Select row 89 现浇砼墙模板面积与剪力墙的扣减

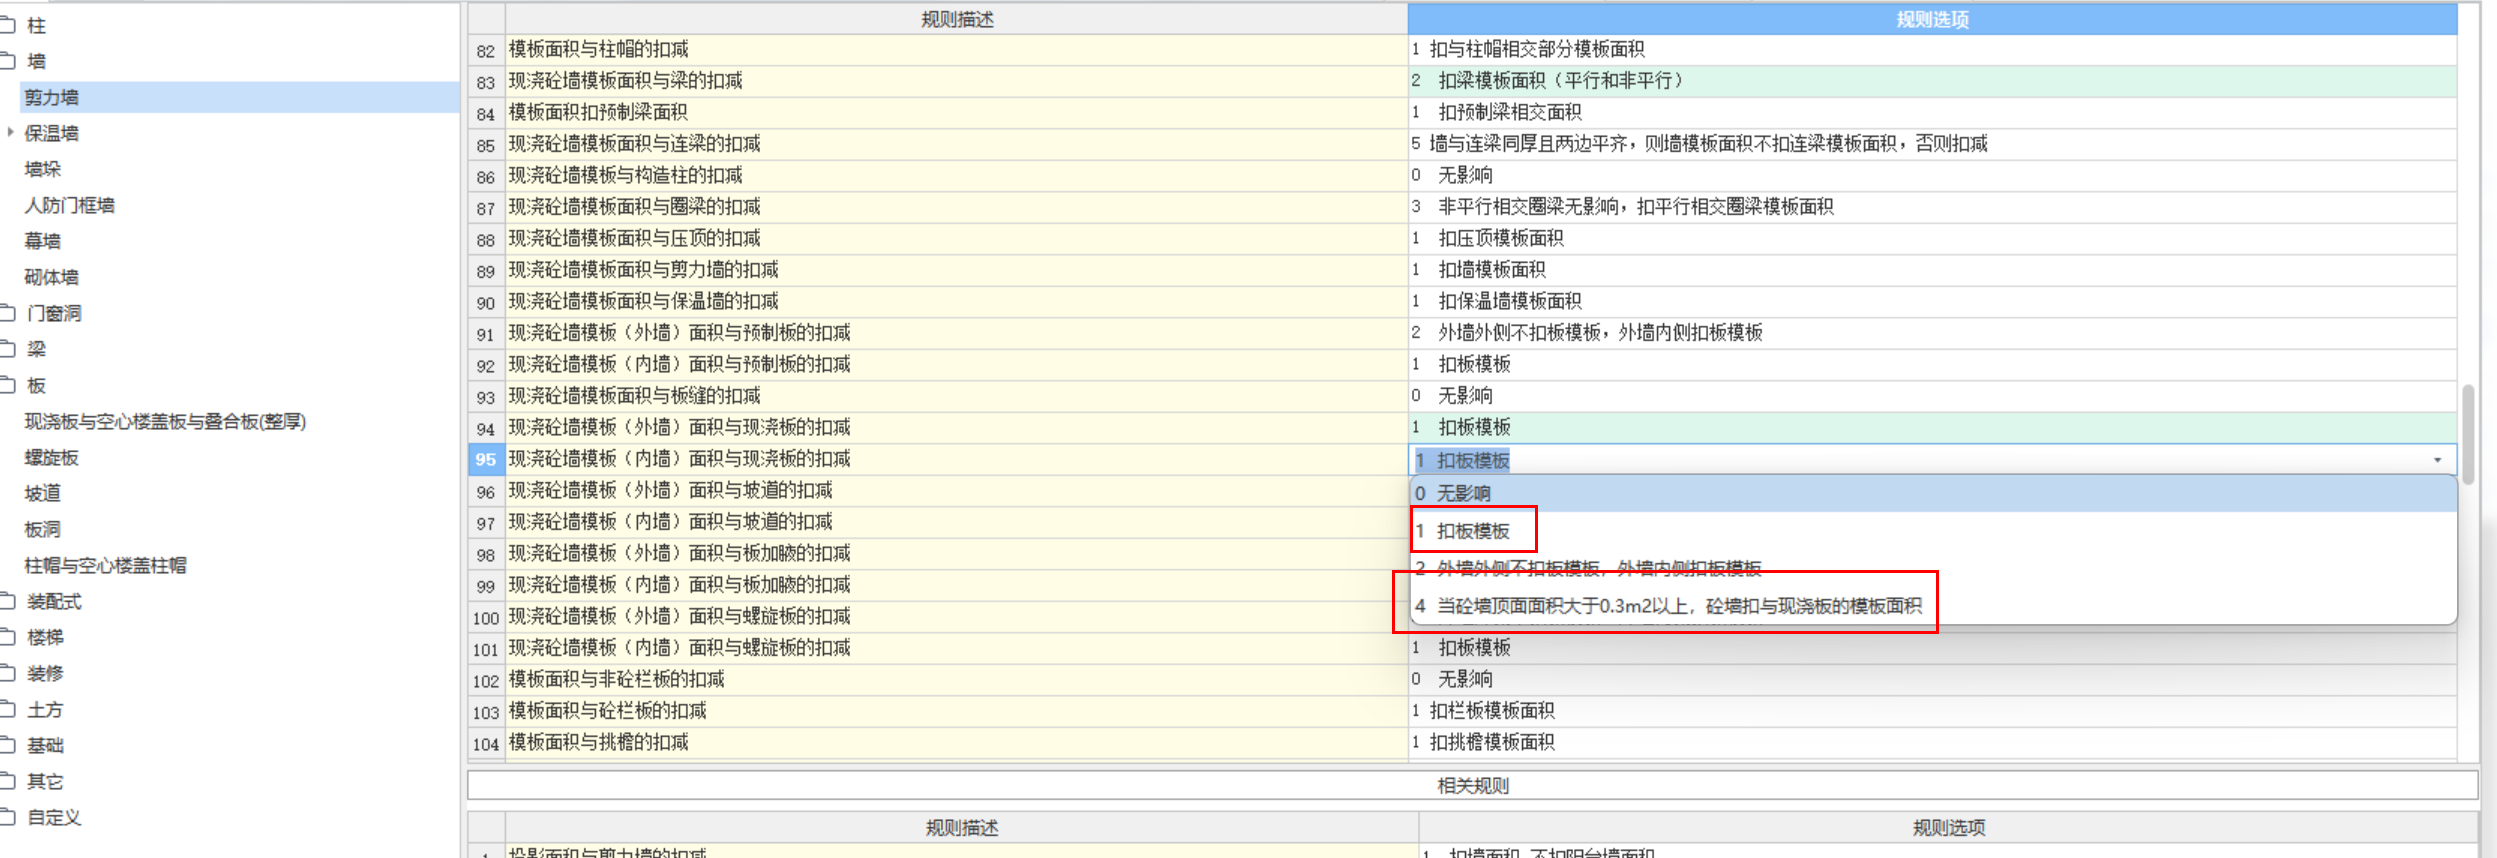pyautogui.click(x=957, y=270)
